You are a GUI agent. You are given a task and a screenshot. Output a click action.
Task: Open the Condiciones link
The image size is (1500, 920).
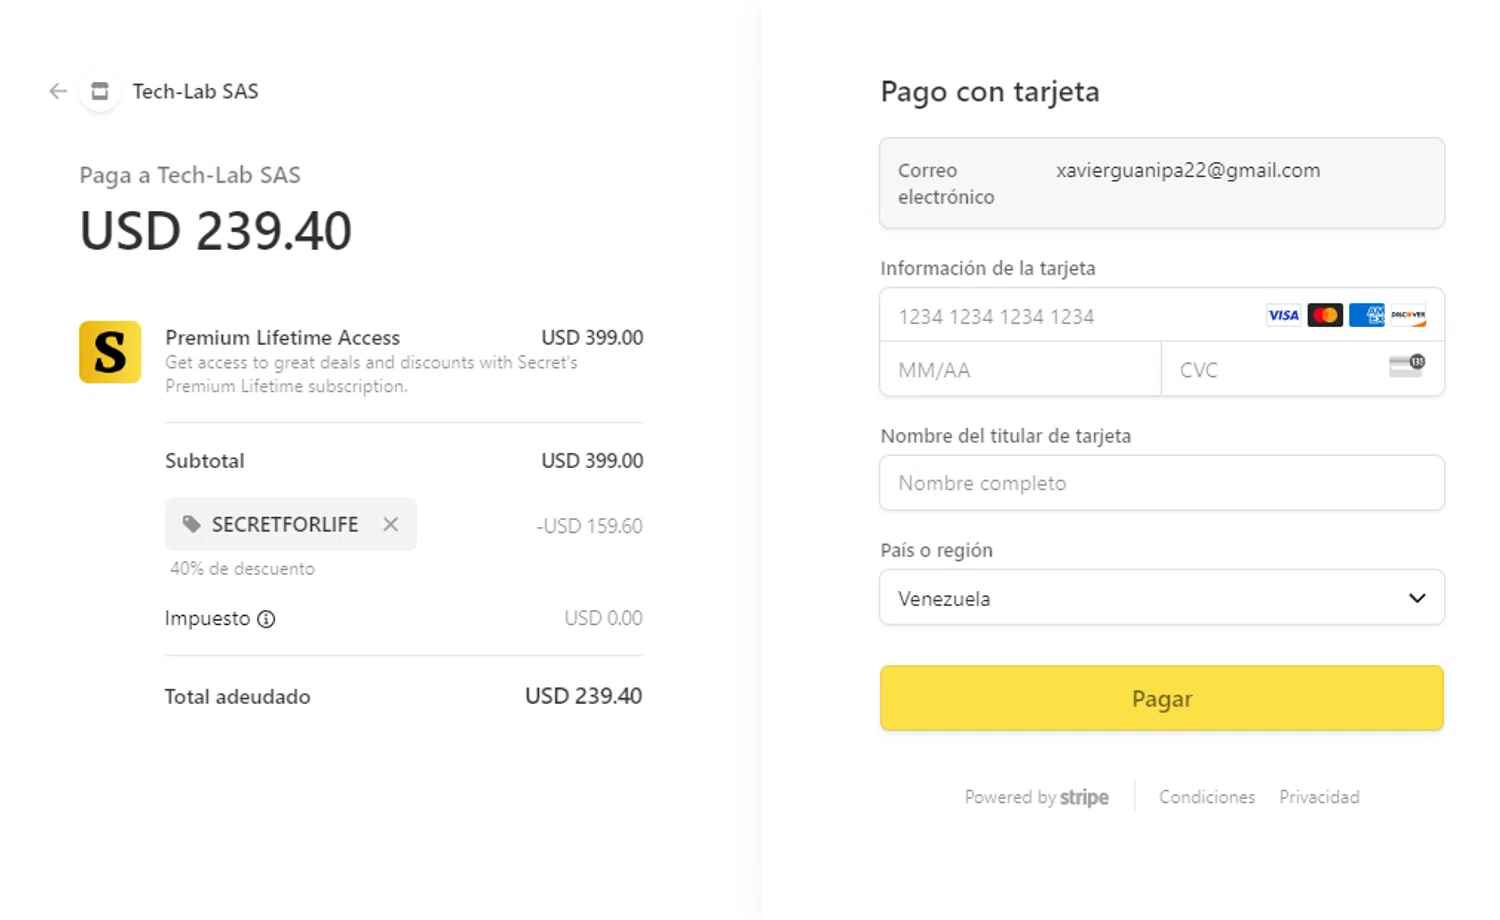[1206, 797]
